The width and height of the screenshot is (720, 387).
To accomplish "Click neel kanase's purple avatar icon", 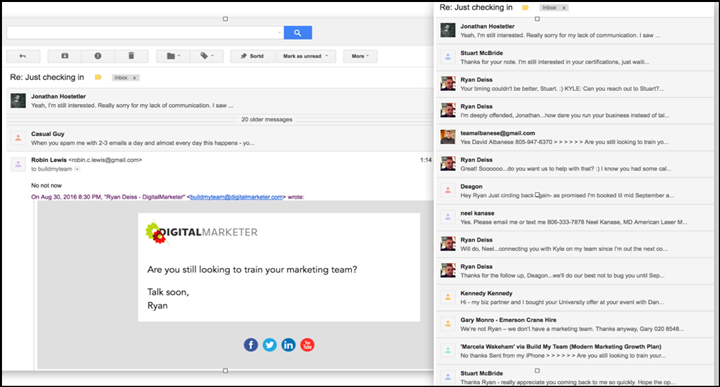I will 448,217.
